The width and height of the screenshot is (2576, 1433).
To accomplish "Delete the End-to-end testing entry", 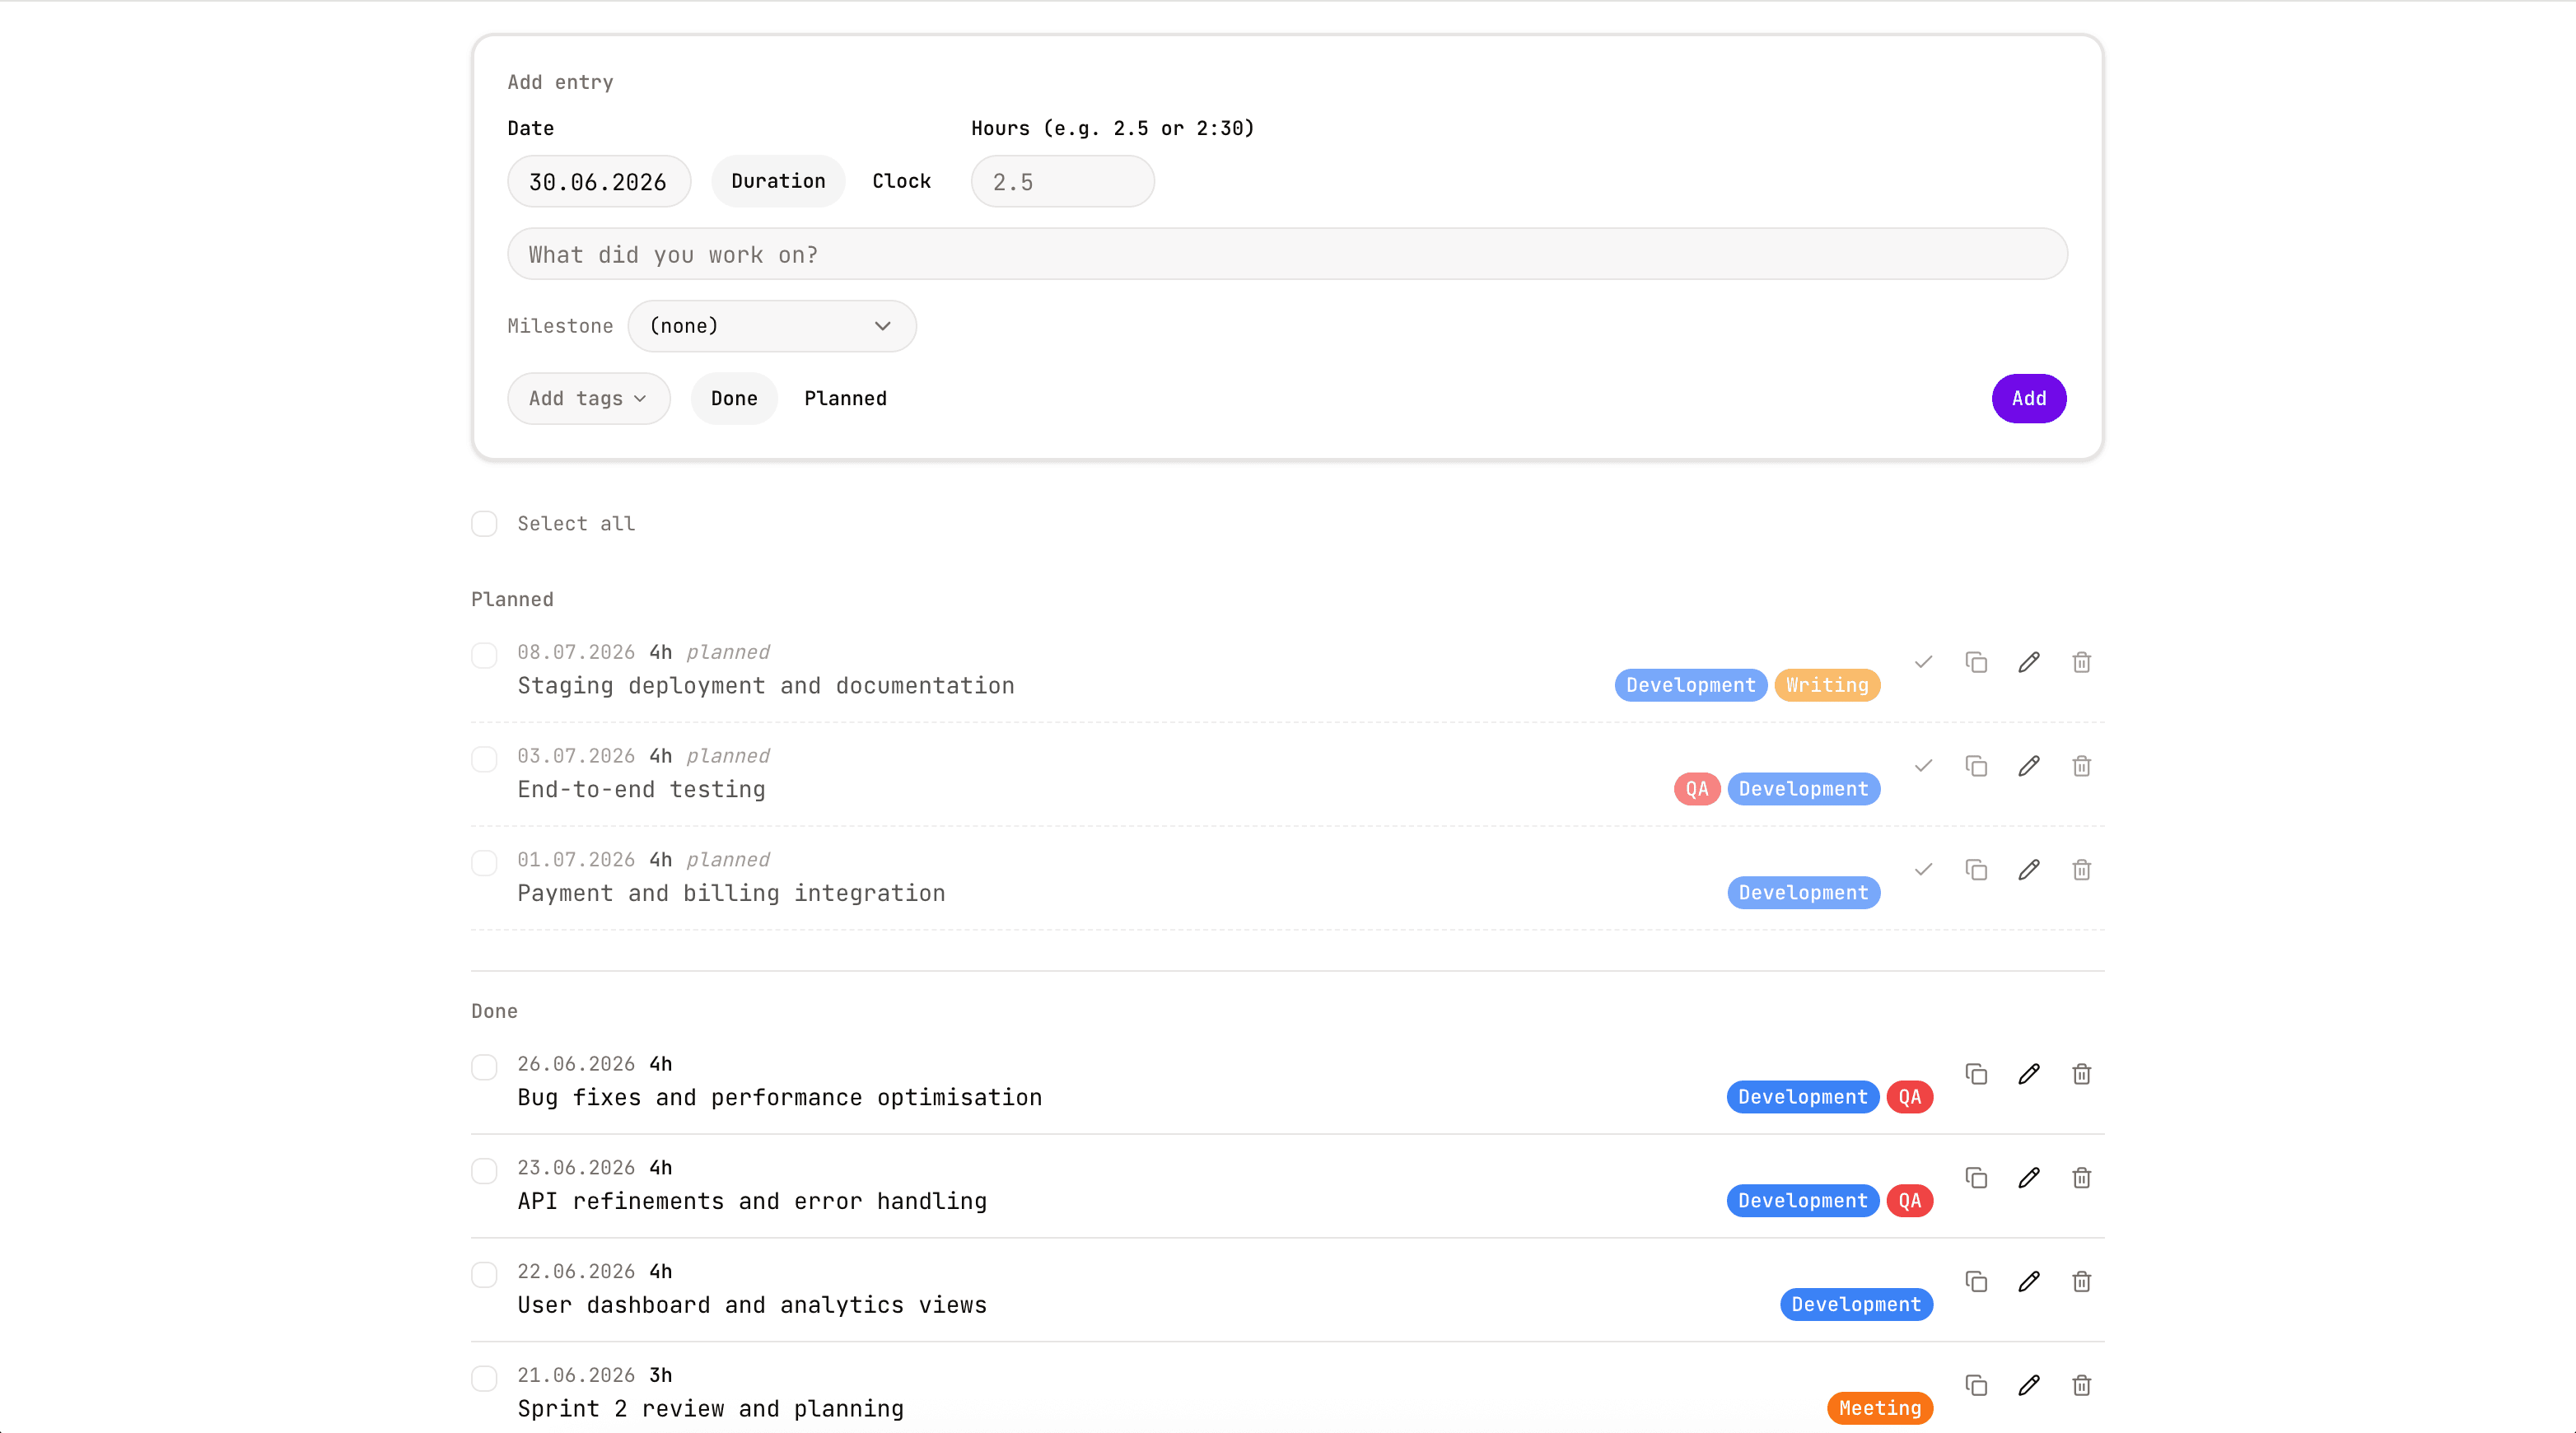I will pos(2082,766).
